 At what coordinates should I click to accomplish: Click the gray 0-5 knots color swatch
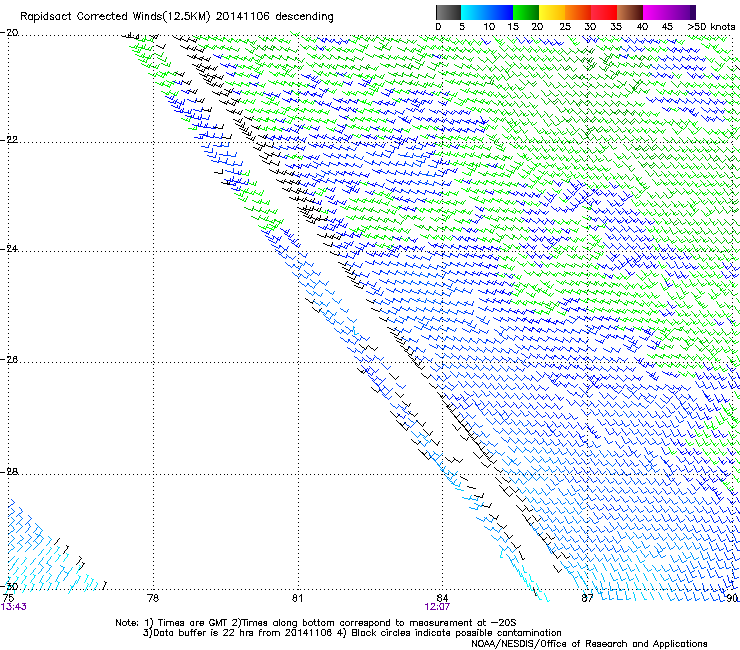click(x=448, y=12)
